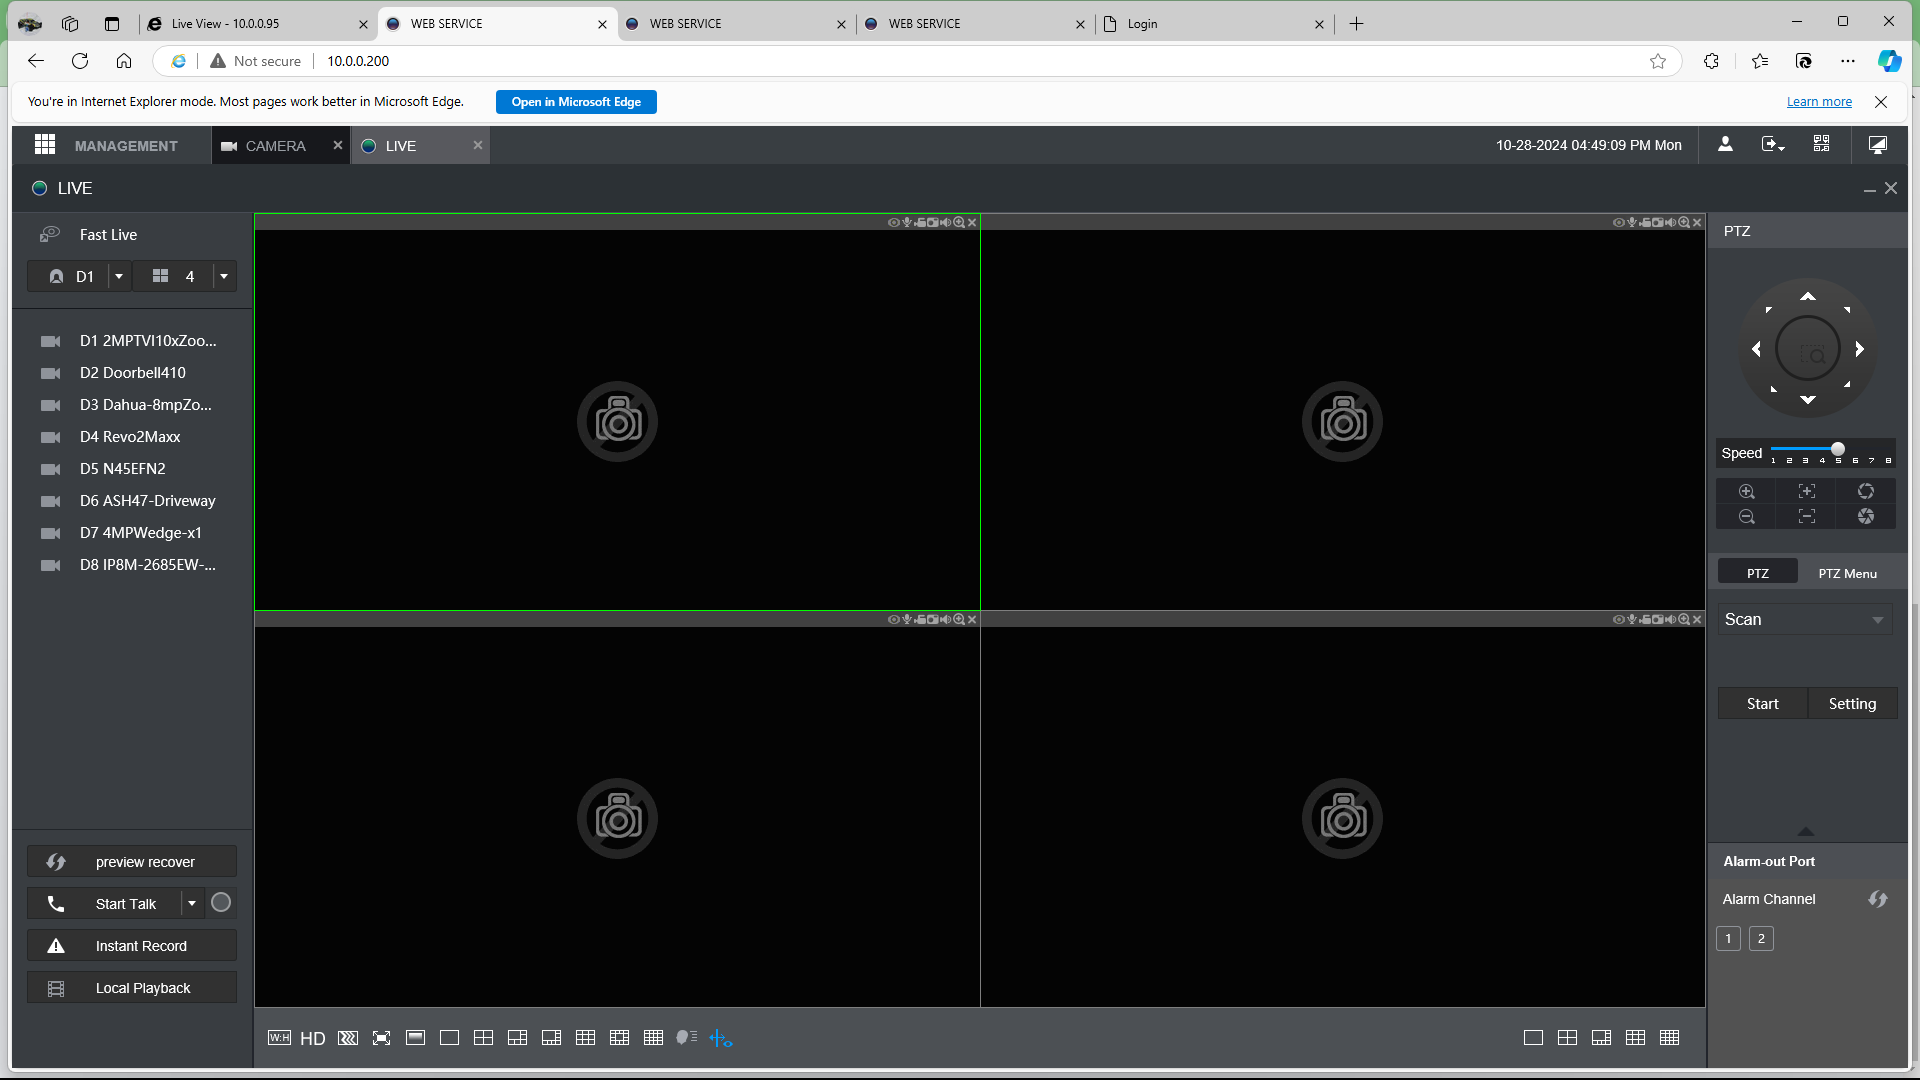
Task: Expand the Start Talk dropdown arrow
Action: tap(192, 903)
